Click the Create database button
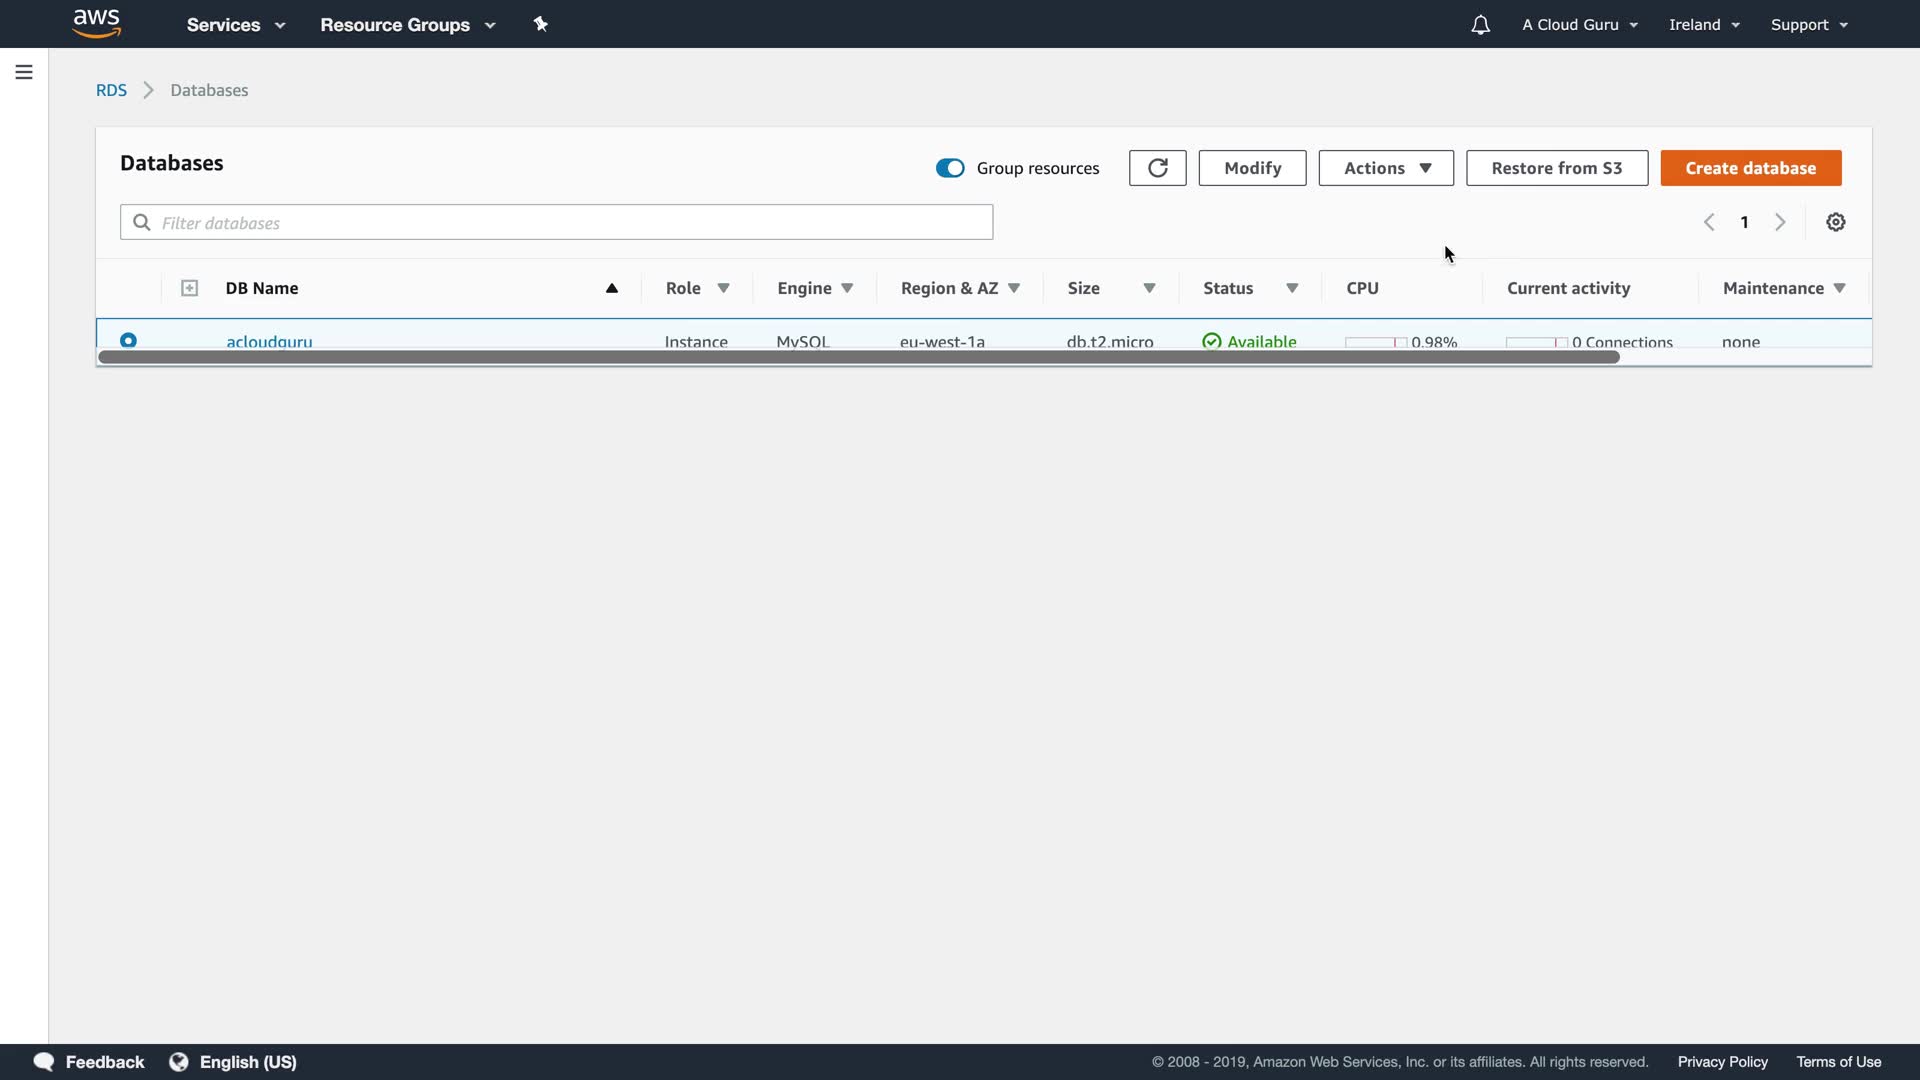The width and height of the screenshot is (1920, 1080). [x=1750, y=168]
